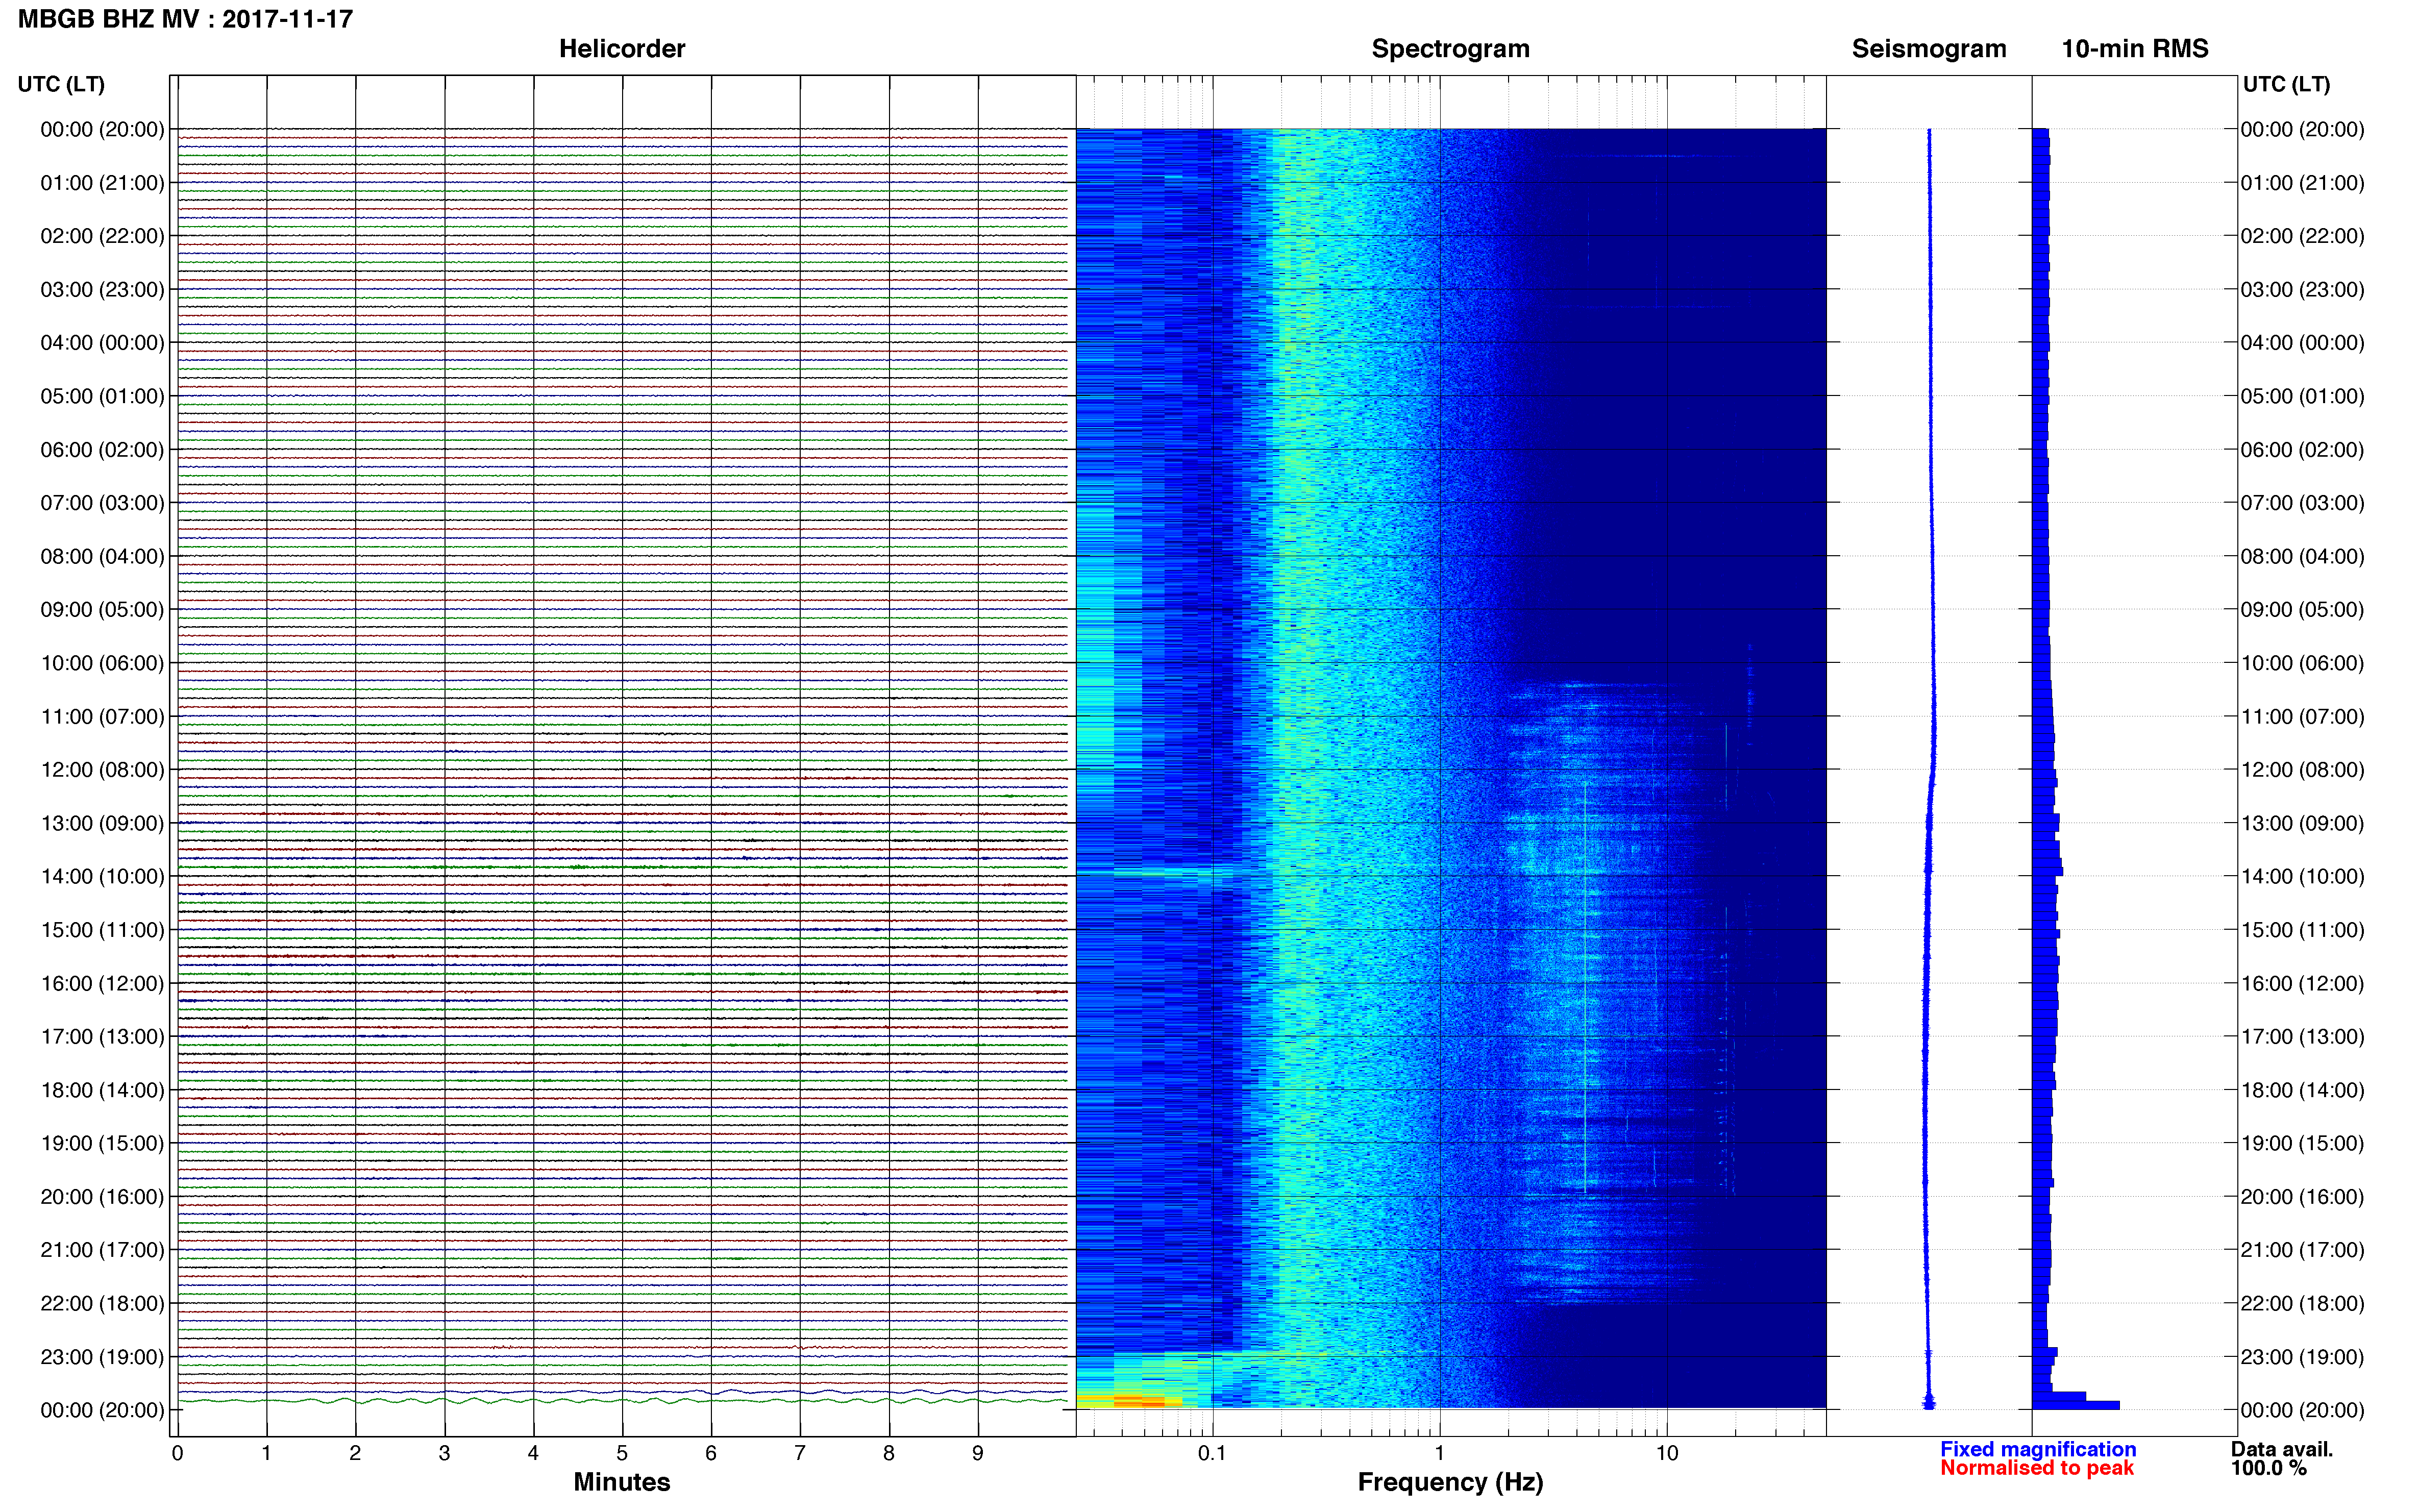Screen dimensions: 2419x1512
Task: Click the '9' tick on the Minutes axis
Action: (x=978, y=1453)
